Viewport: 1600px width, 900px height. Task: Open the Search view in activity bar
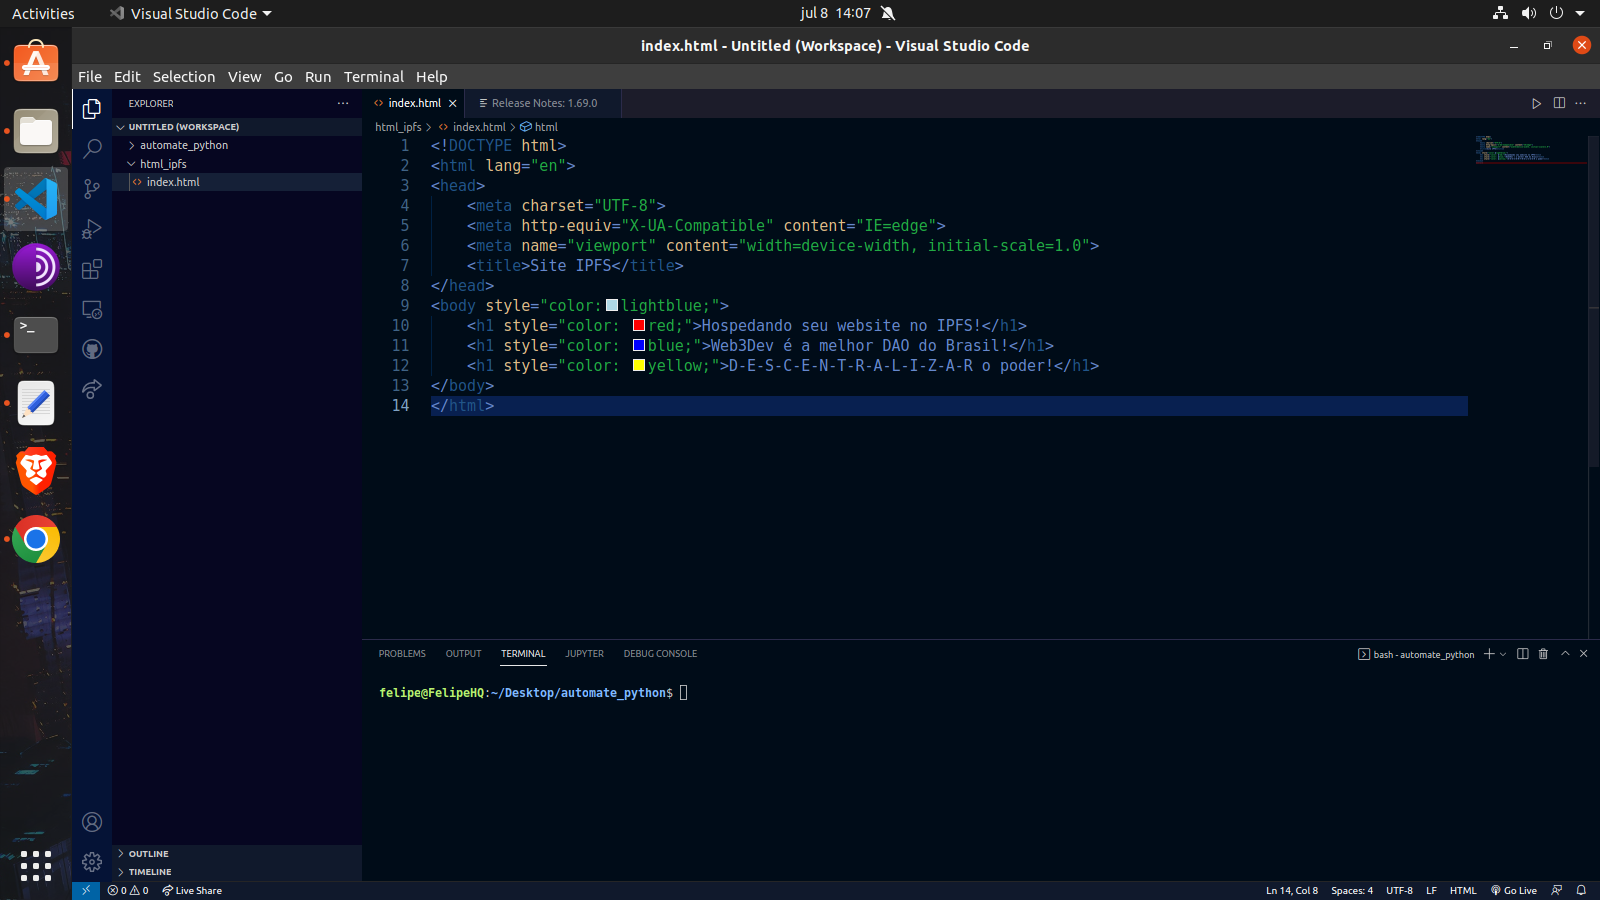(92, 149)
